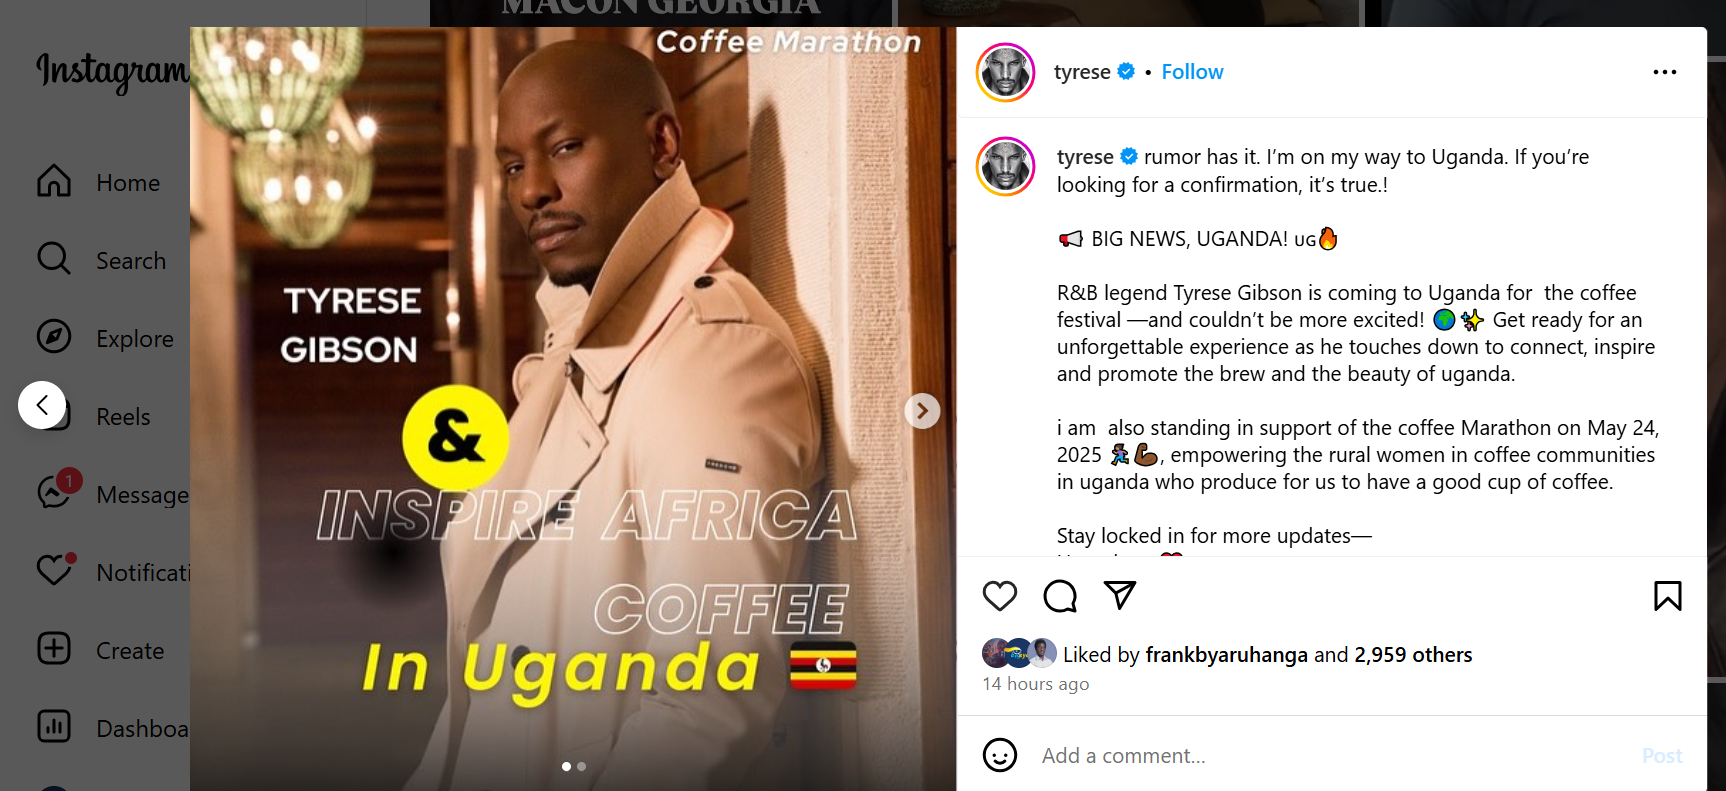Share the post with the paper plane icon
Screen dimensions: 1726x791
tap(1120, 595)
